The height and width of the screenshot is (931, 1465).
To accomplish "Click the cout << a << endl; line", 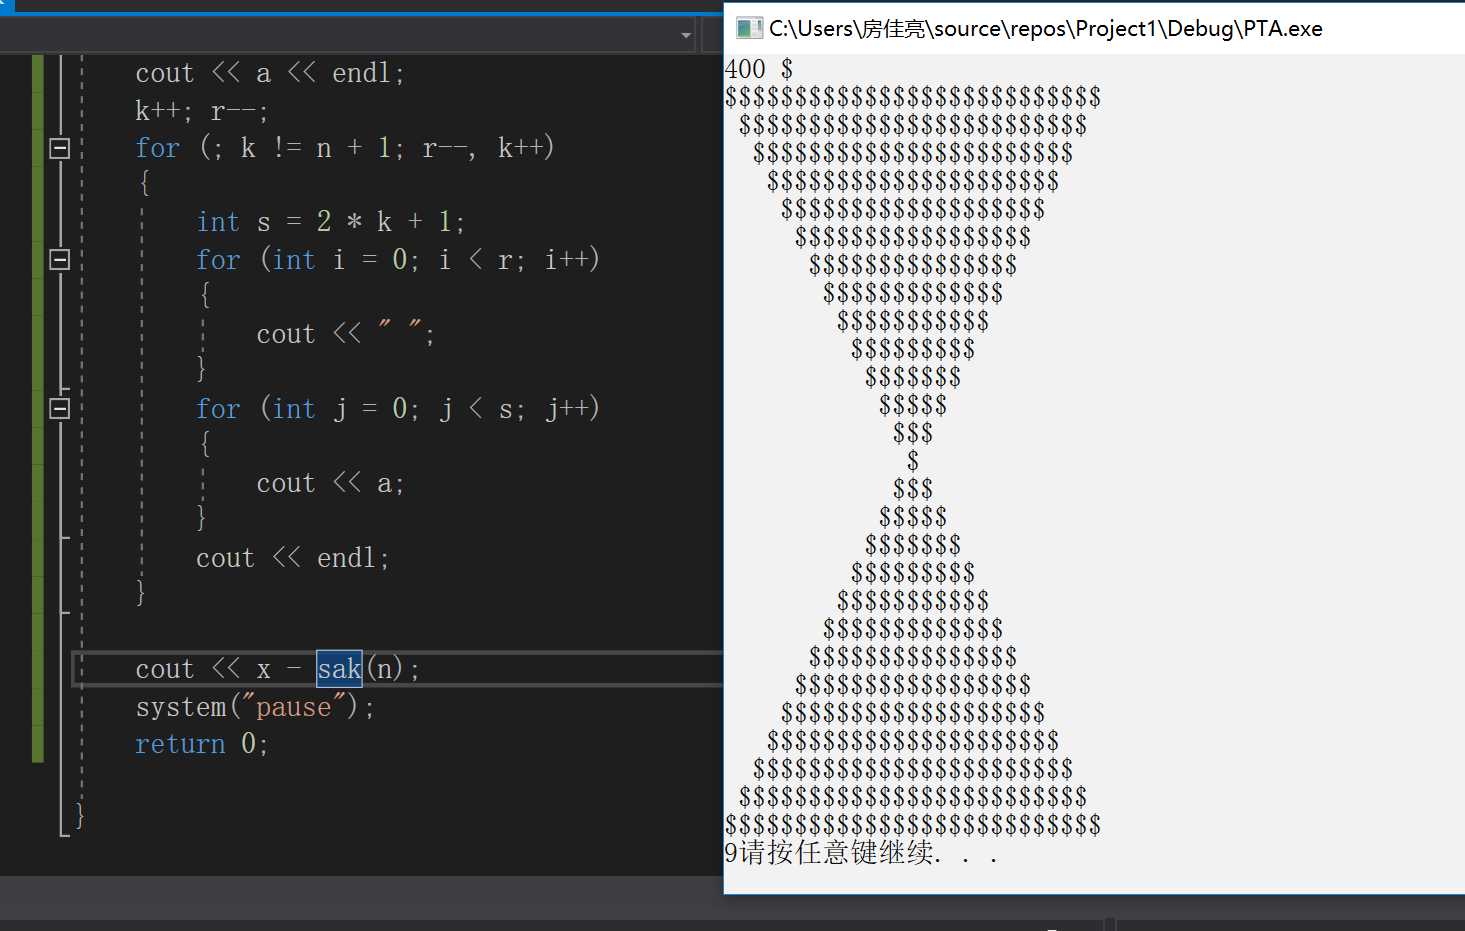I will click(270, 73).
